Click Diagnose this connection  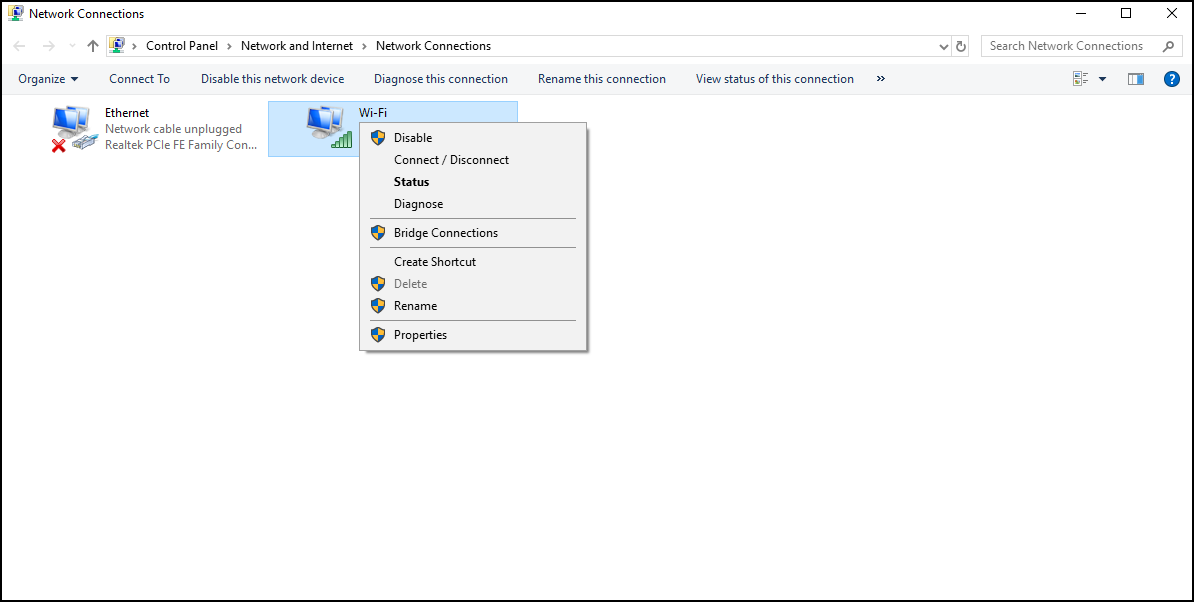(x=441, y=79)
